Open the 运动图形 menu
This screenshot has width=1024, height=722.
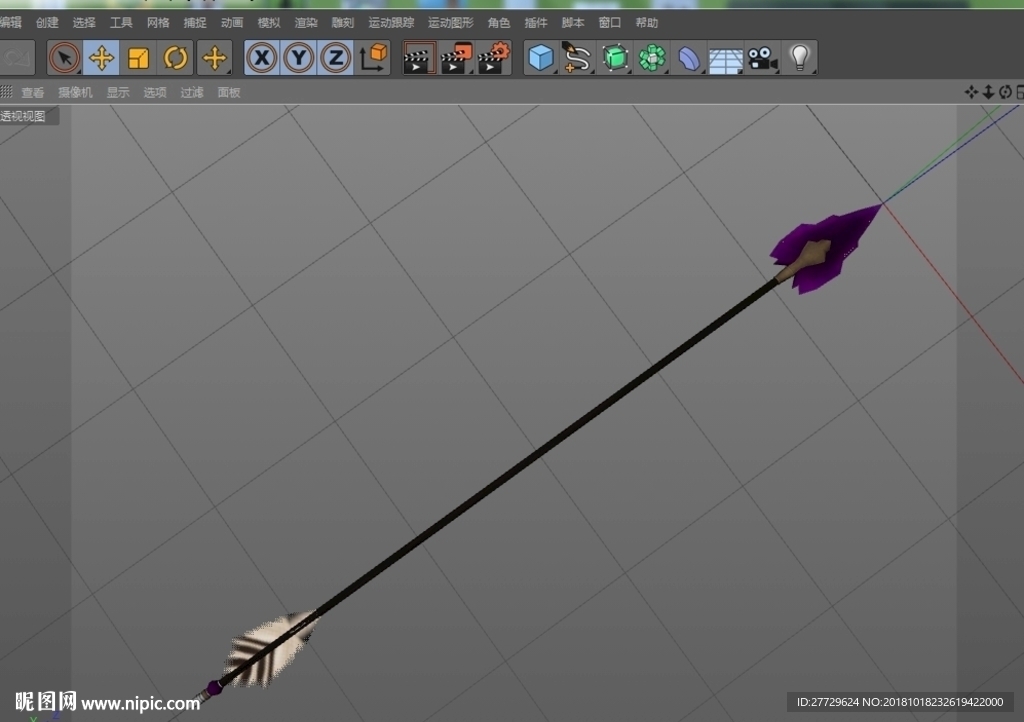click(451, 23)
